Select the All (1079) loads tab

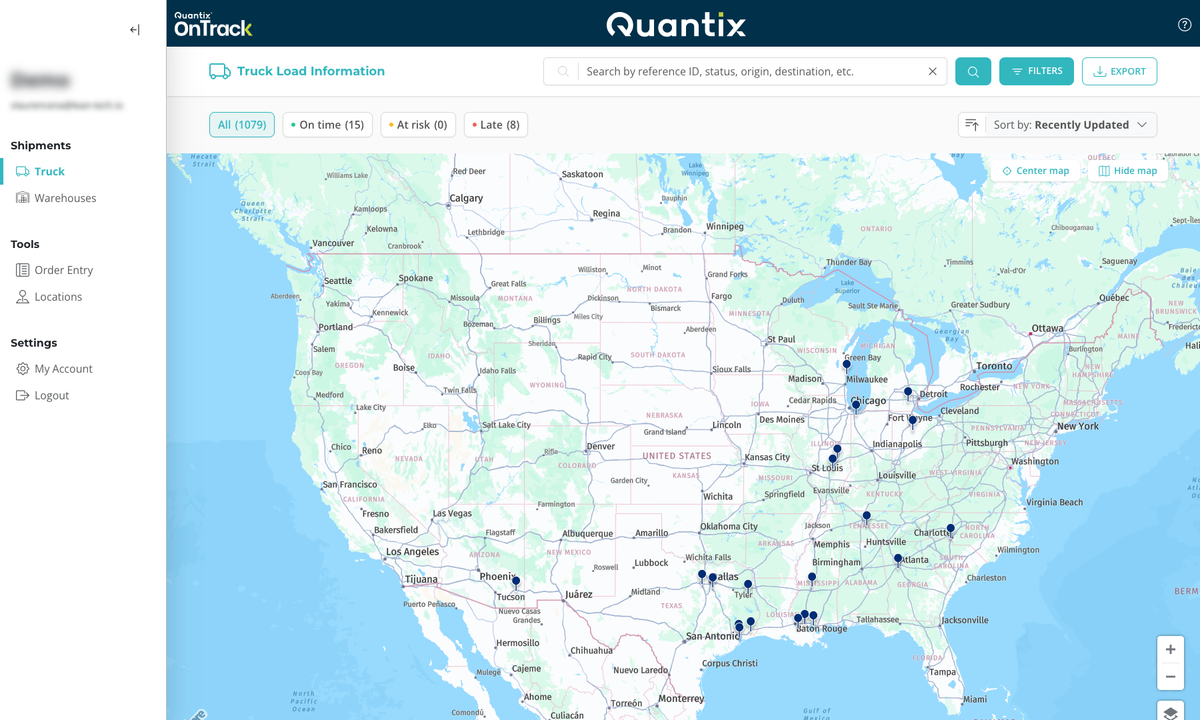pos(241,124)
